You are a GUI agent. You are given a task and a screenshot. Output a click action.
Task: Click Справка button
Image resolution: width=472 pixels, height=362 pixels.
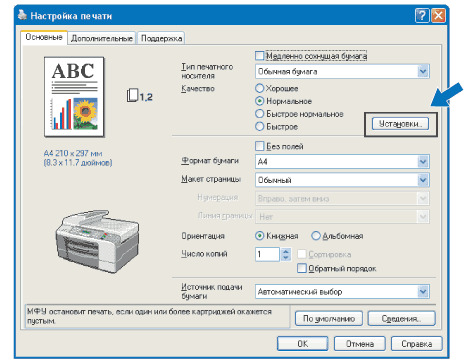(417, 344)
